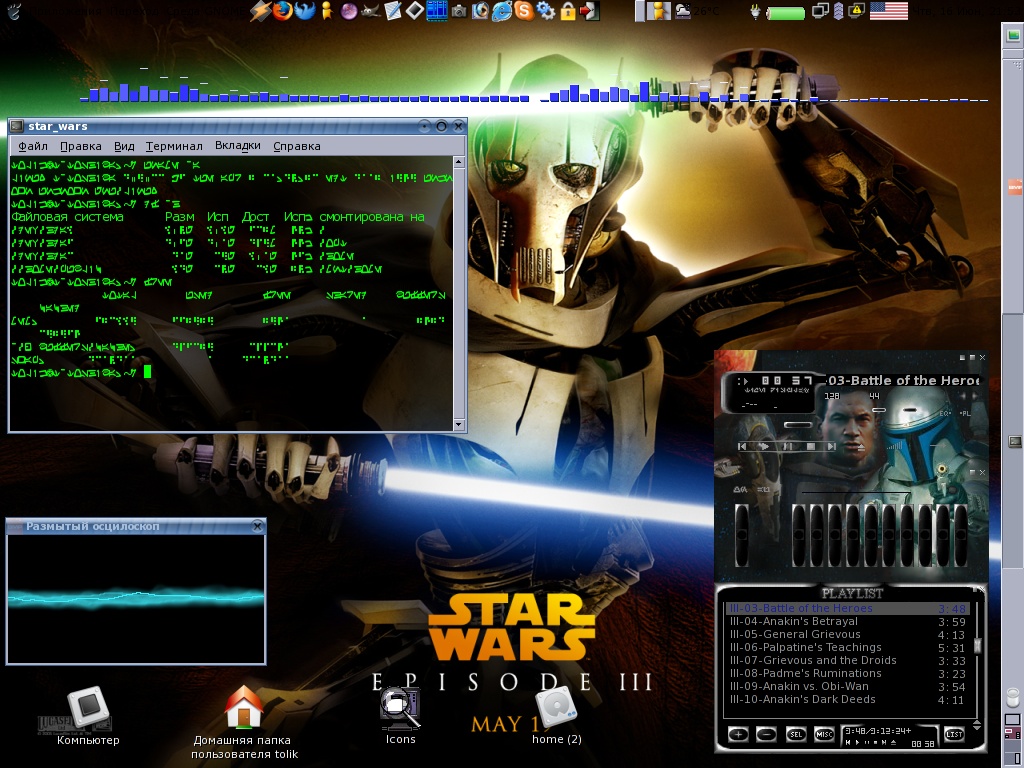Open the Компьютер desktop icon
This screenshot has height=768, width=1024.
88,715
